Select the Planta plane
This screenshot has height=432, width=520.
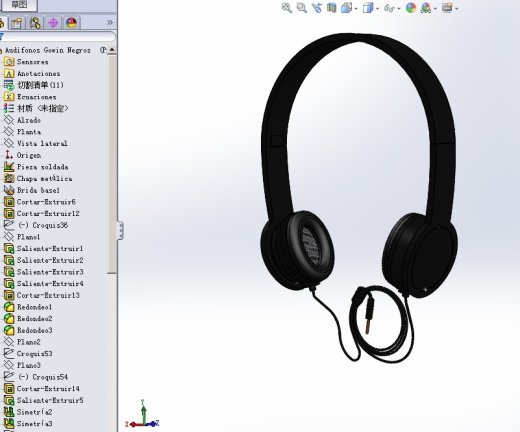pyautogui.click(x=29, y=132)
